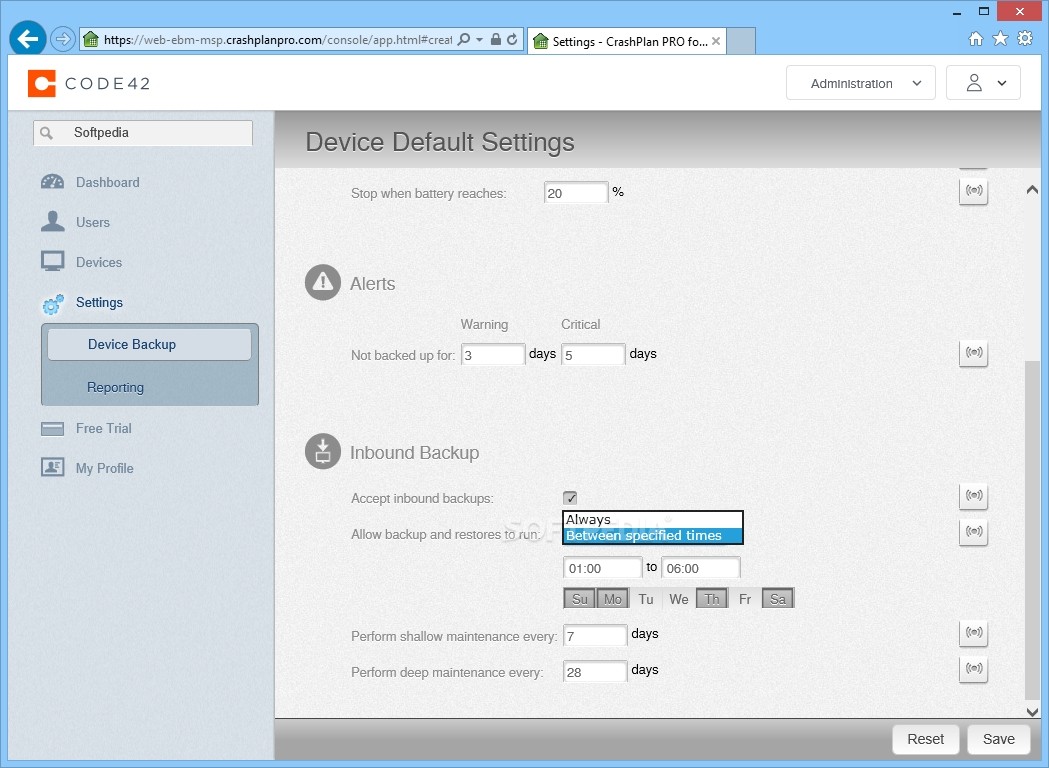Push the battery setting to devices icon
The image size is (1049, 768).
(973, 191)
